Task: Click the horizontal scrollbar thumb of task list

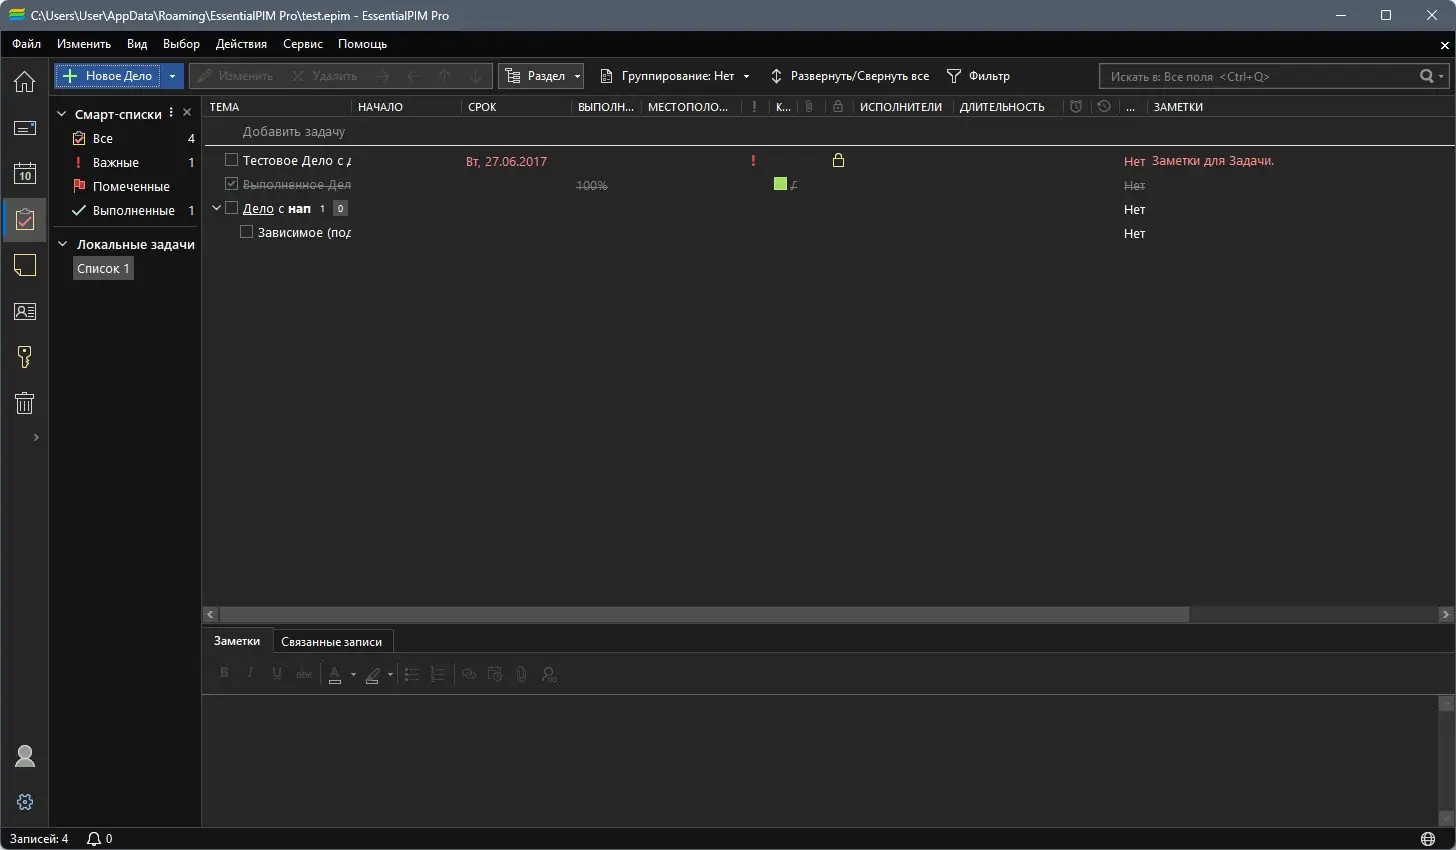Action: 704,614
